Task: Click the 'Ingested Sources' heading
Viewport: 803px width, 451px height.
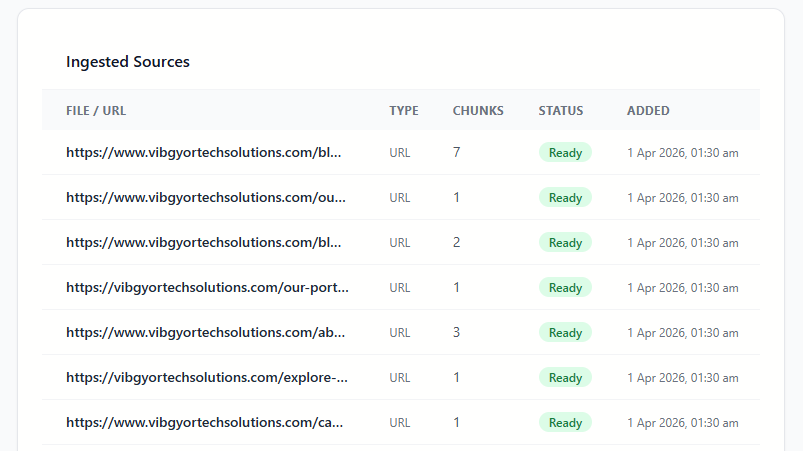Action: pyautogui.click(x=128, y=61)
